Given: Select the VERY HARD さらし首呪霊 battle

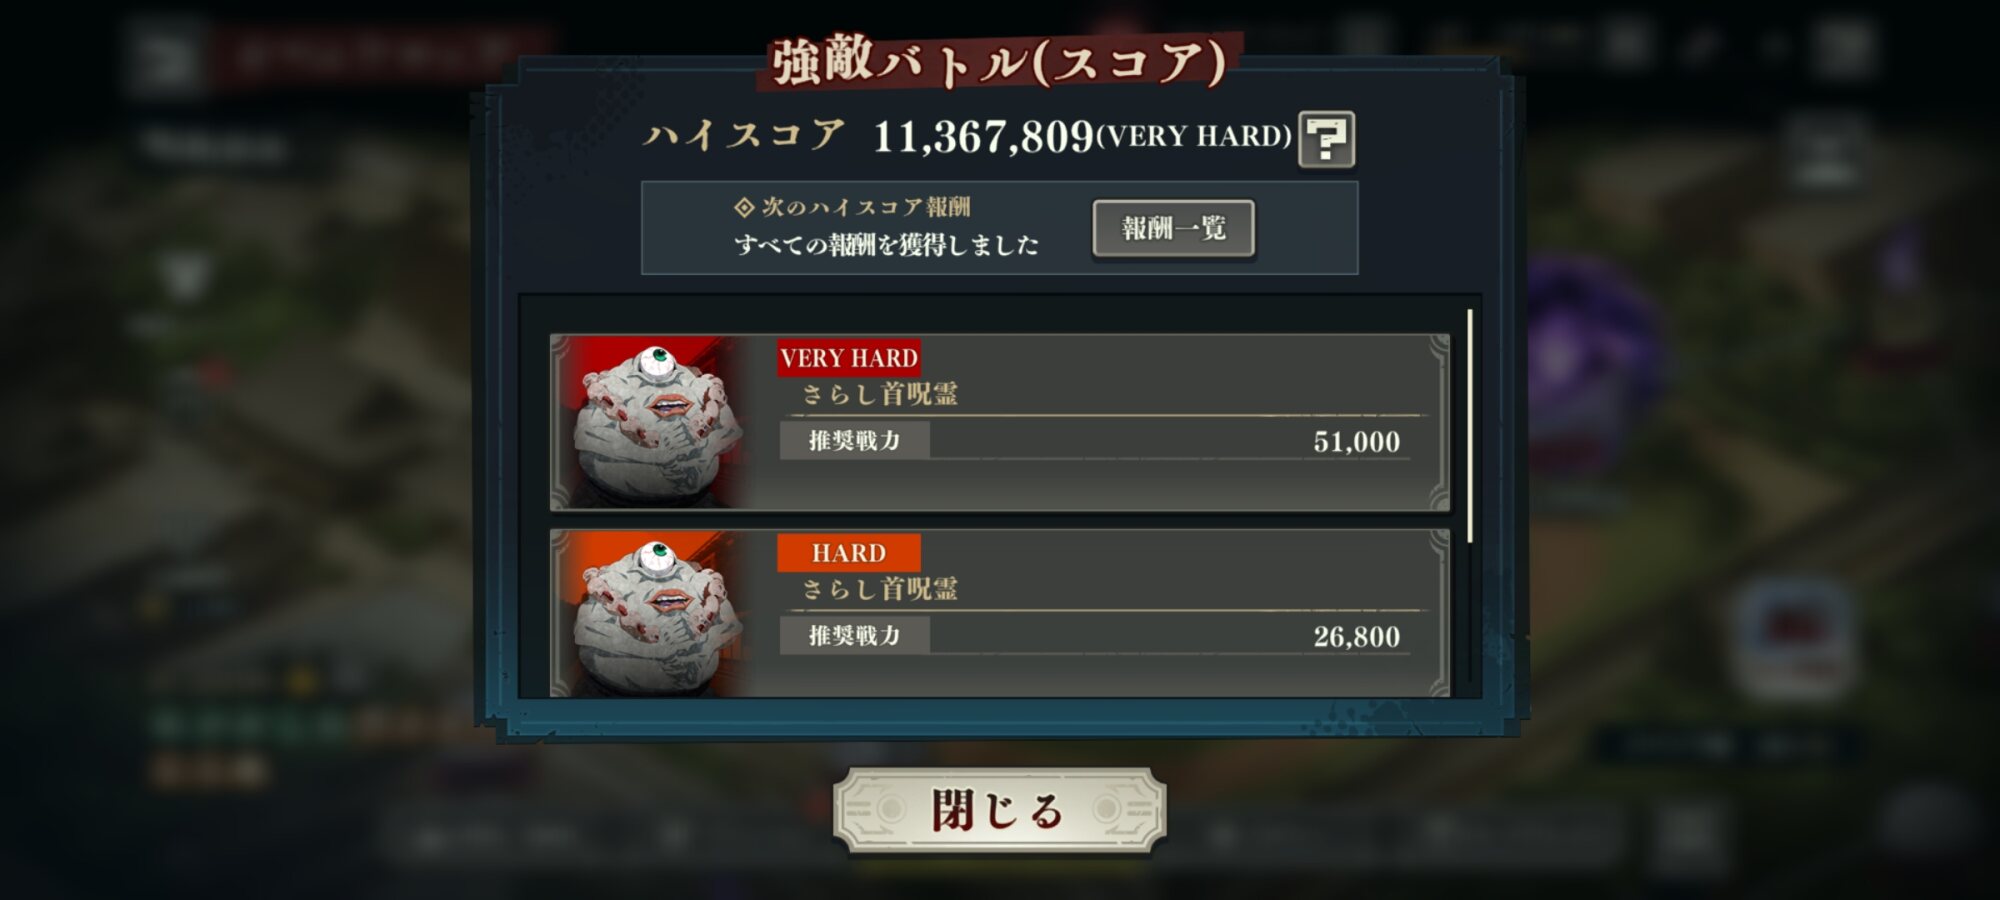Looking at the screenshot, I should click(1000, 422).
